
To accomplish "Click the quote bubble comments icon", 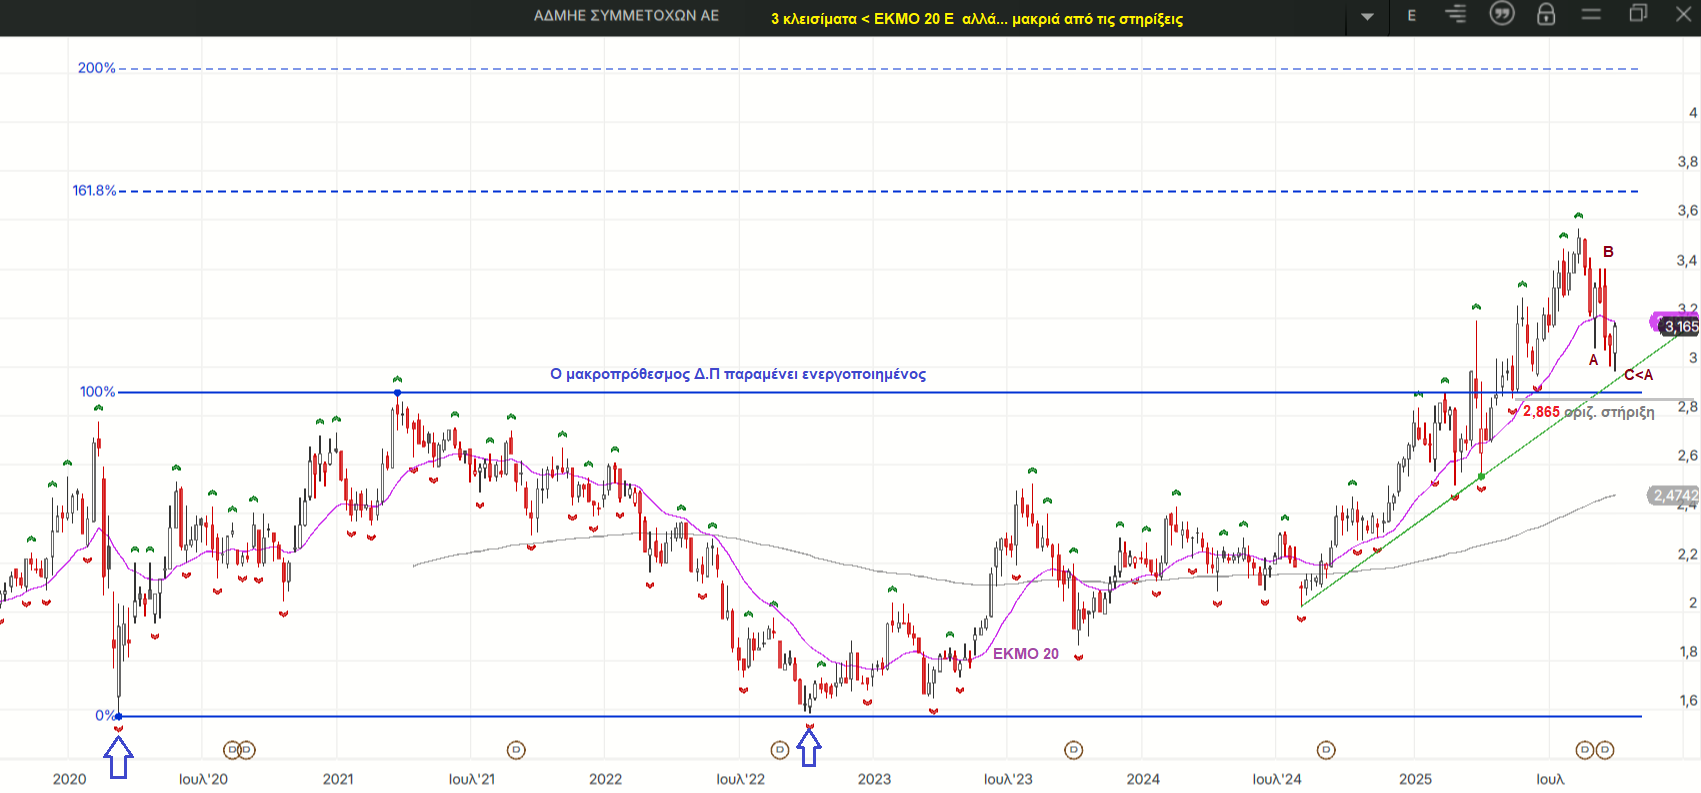I will coord(1501,14).
